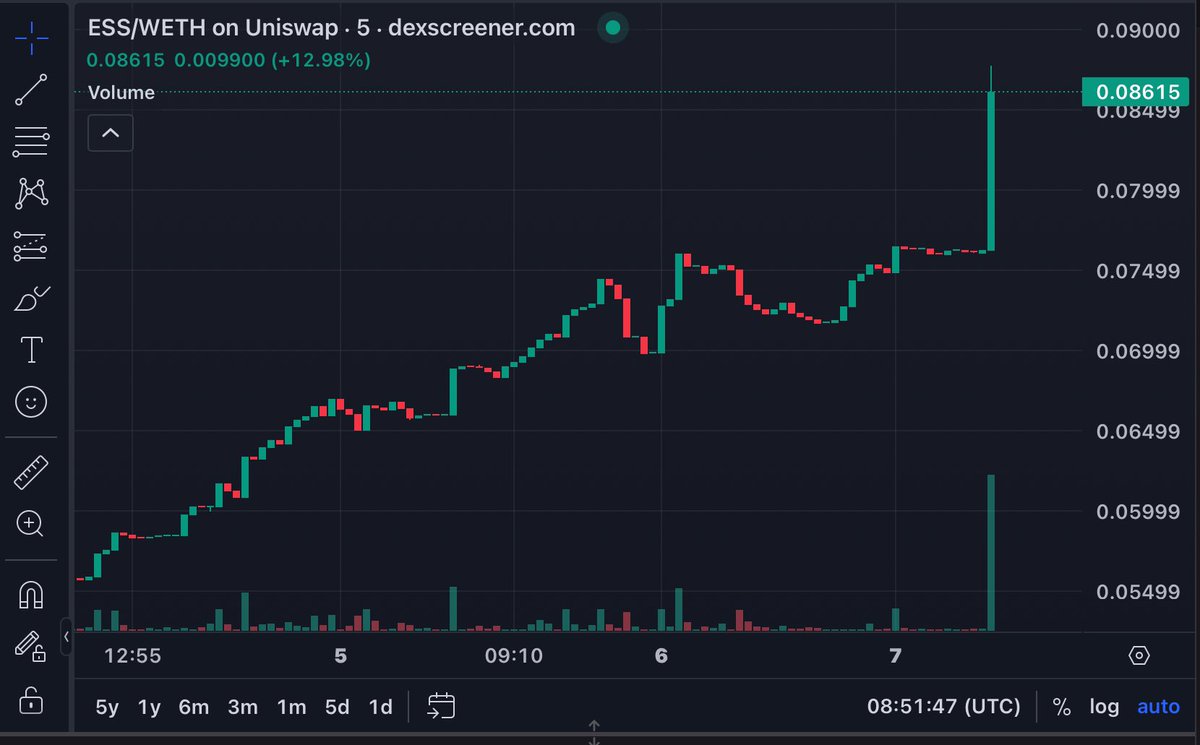Viewport: 1200px width, 745px height.
Task: Select the trend line drawing tool
Action: point(32,89)
